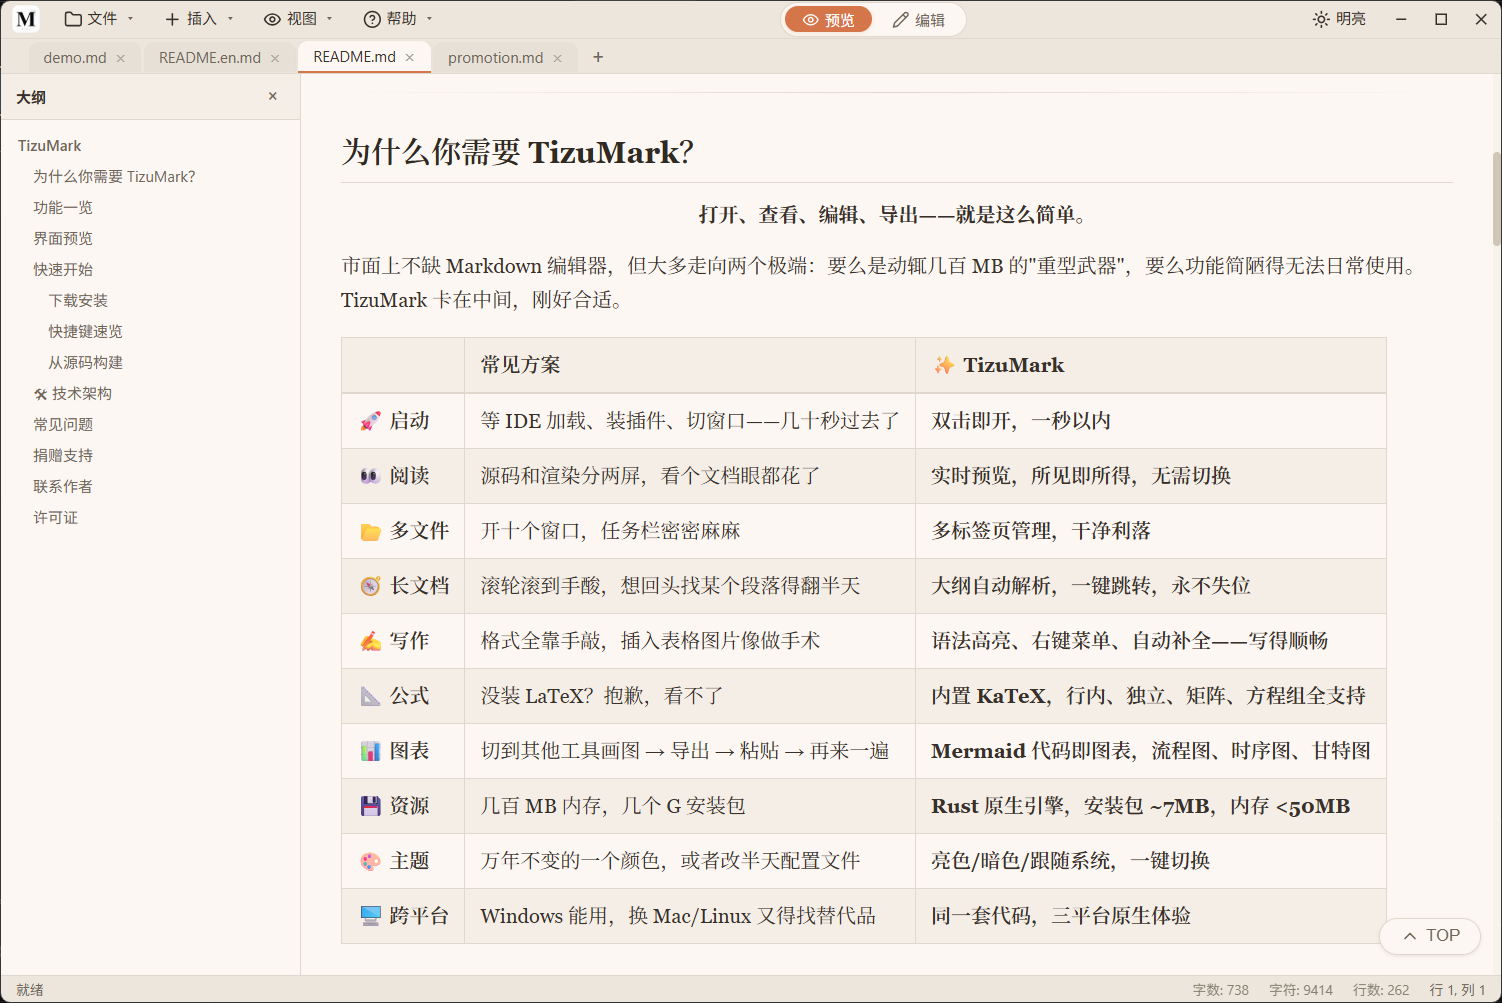Jump to 捐赠支持 in outline

(63, 456)
